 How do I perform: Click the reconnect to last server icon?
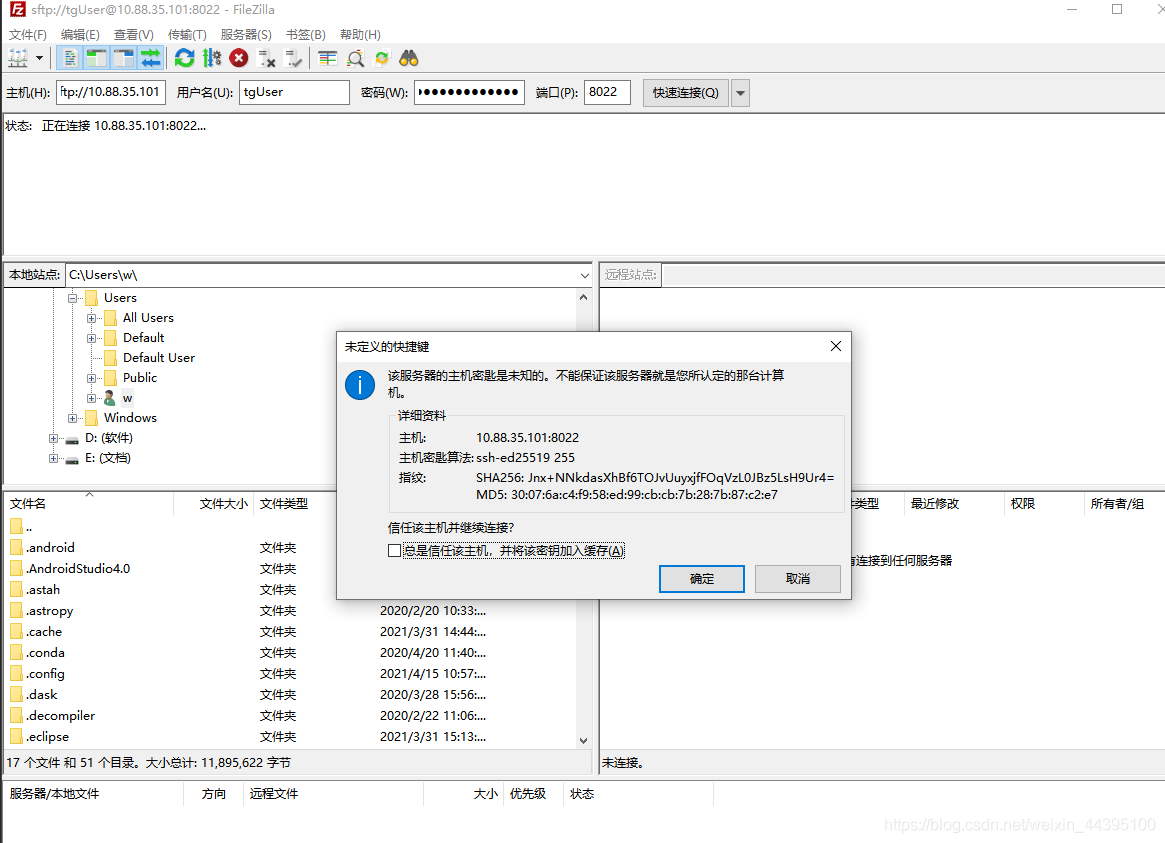point(293,58)
